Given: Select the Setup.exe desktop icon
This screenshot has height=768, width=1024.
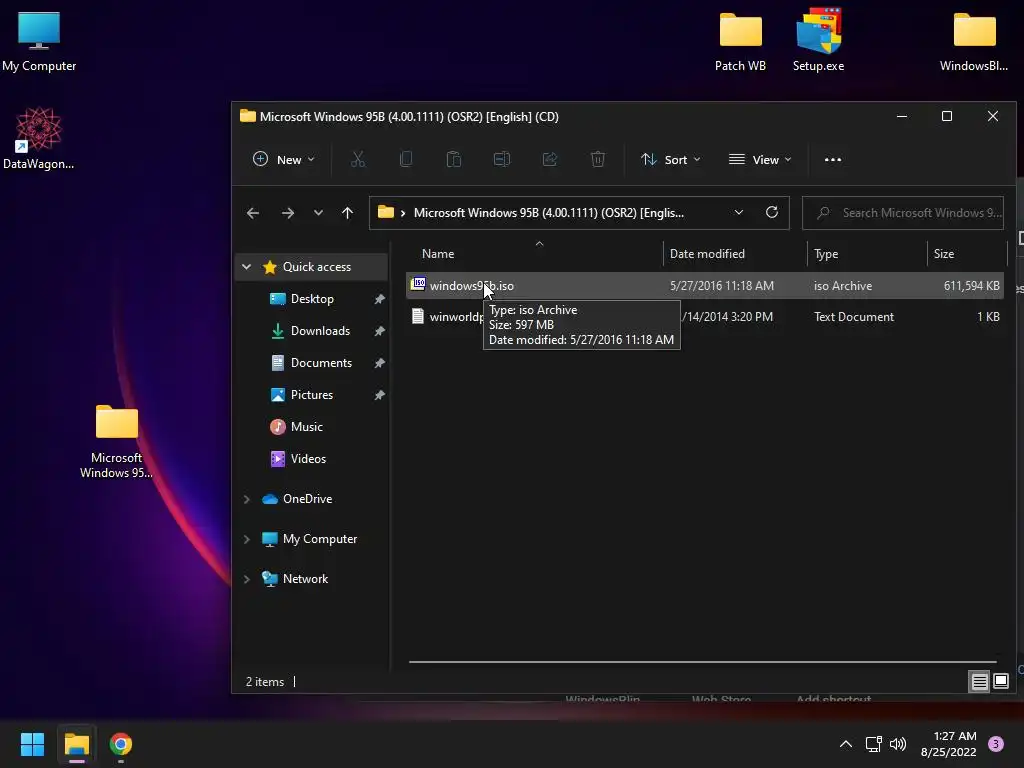Looking at the screenshot, I should pos(818,39).
